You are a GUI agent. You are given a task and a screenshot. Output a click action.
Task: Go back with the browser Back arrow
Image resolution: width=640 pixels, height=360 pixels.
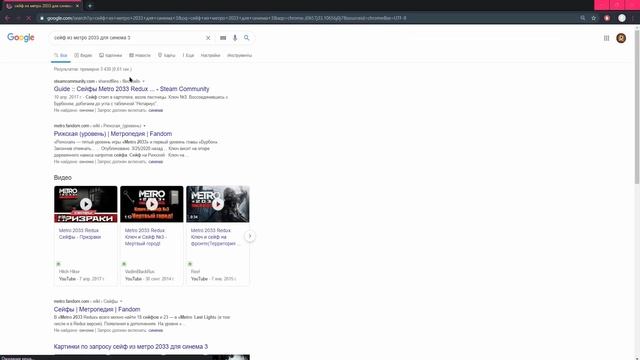pyautogui.click(x=7, y=18)
